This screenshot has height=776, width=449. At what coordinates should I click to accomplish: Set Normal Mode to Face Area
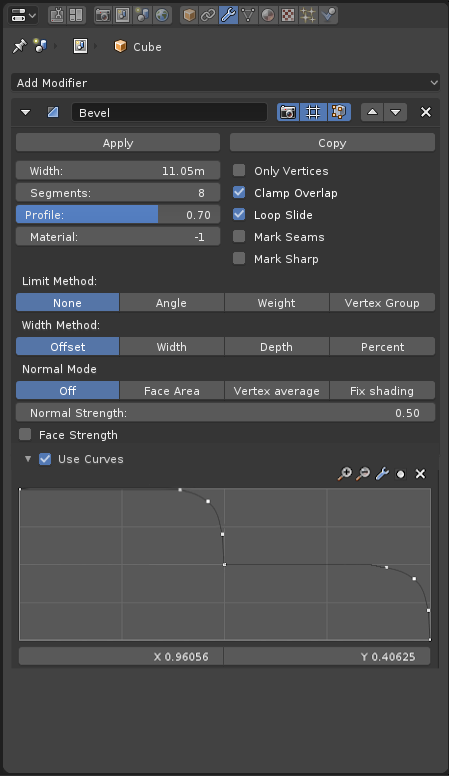(x=172, y=390)
